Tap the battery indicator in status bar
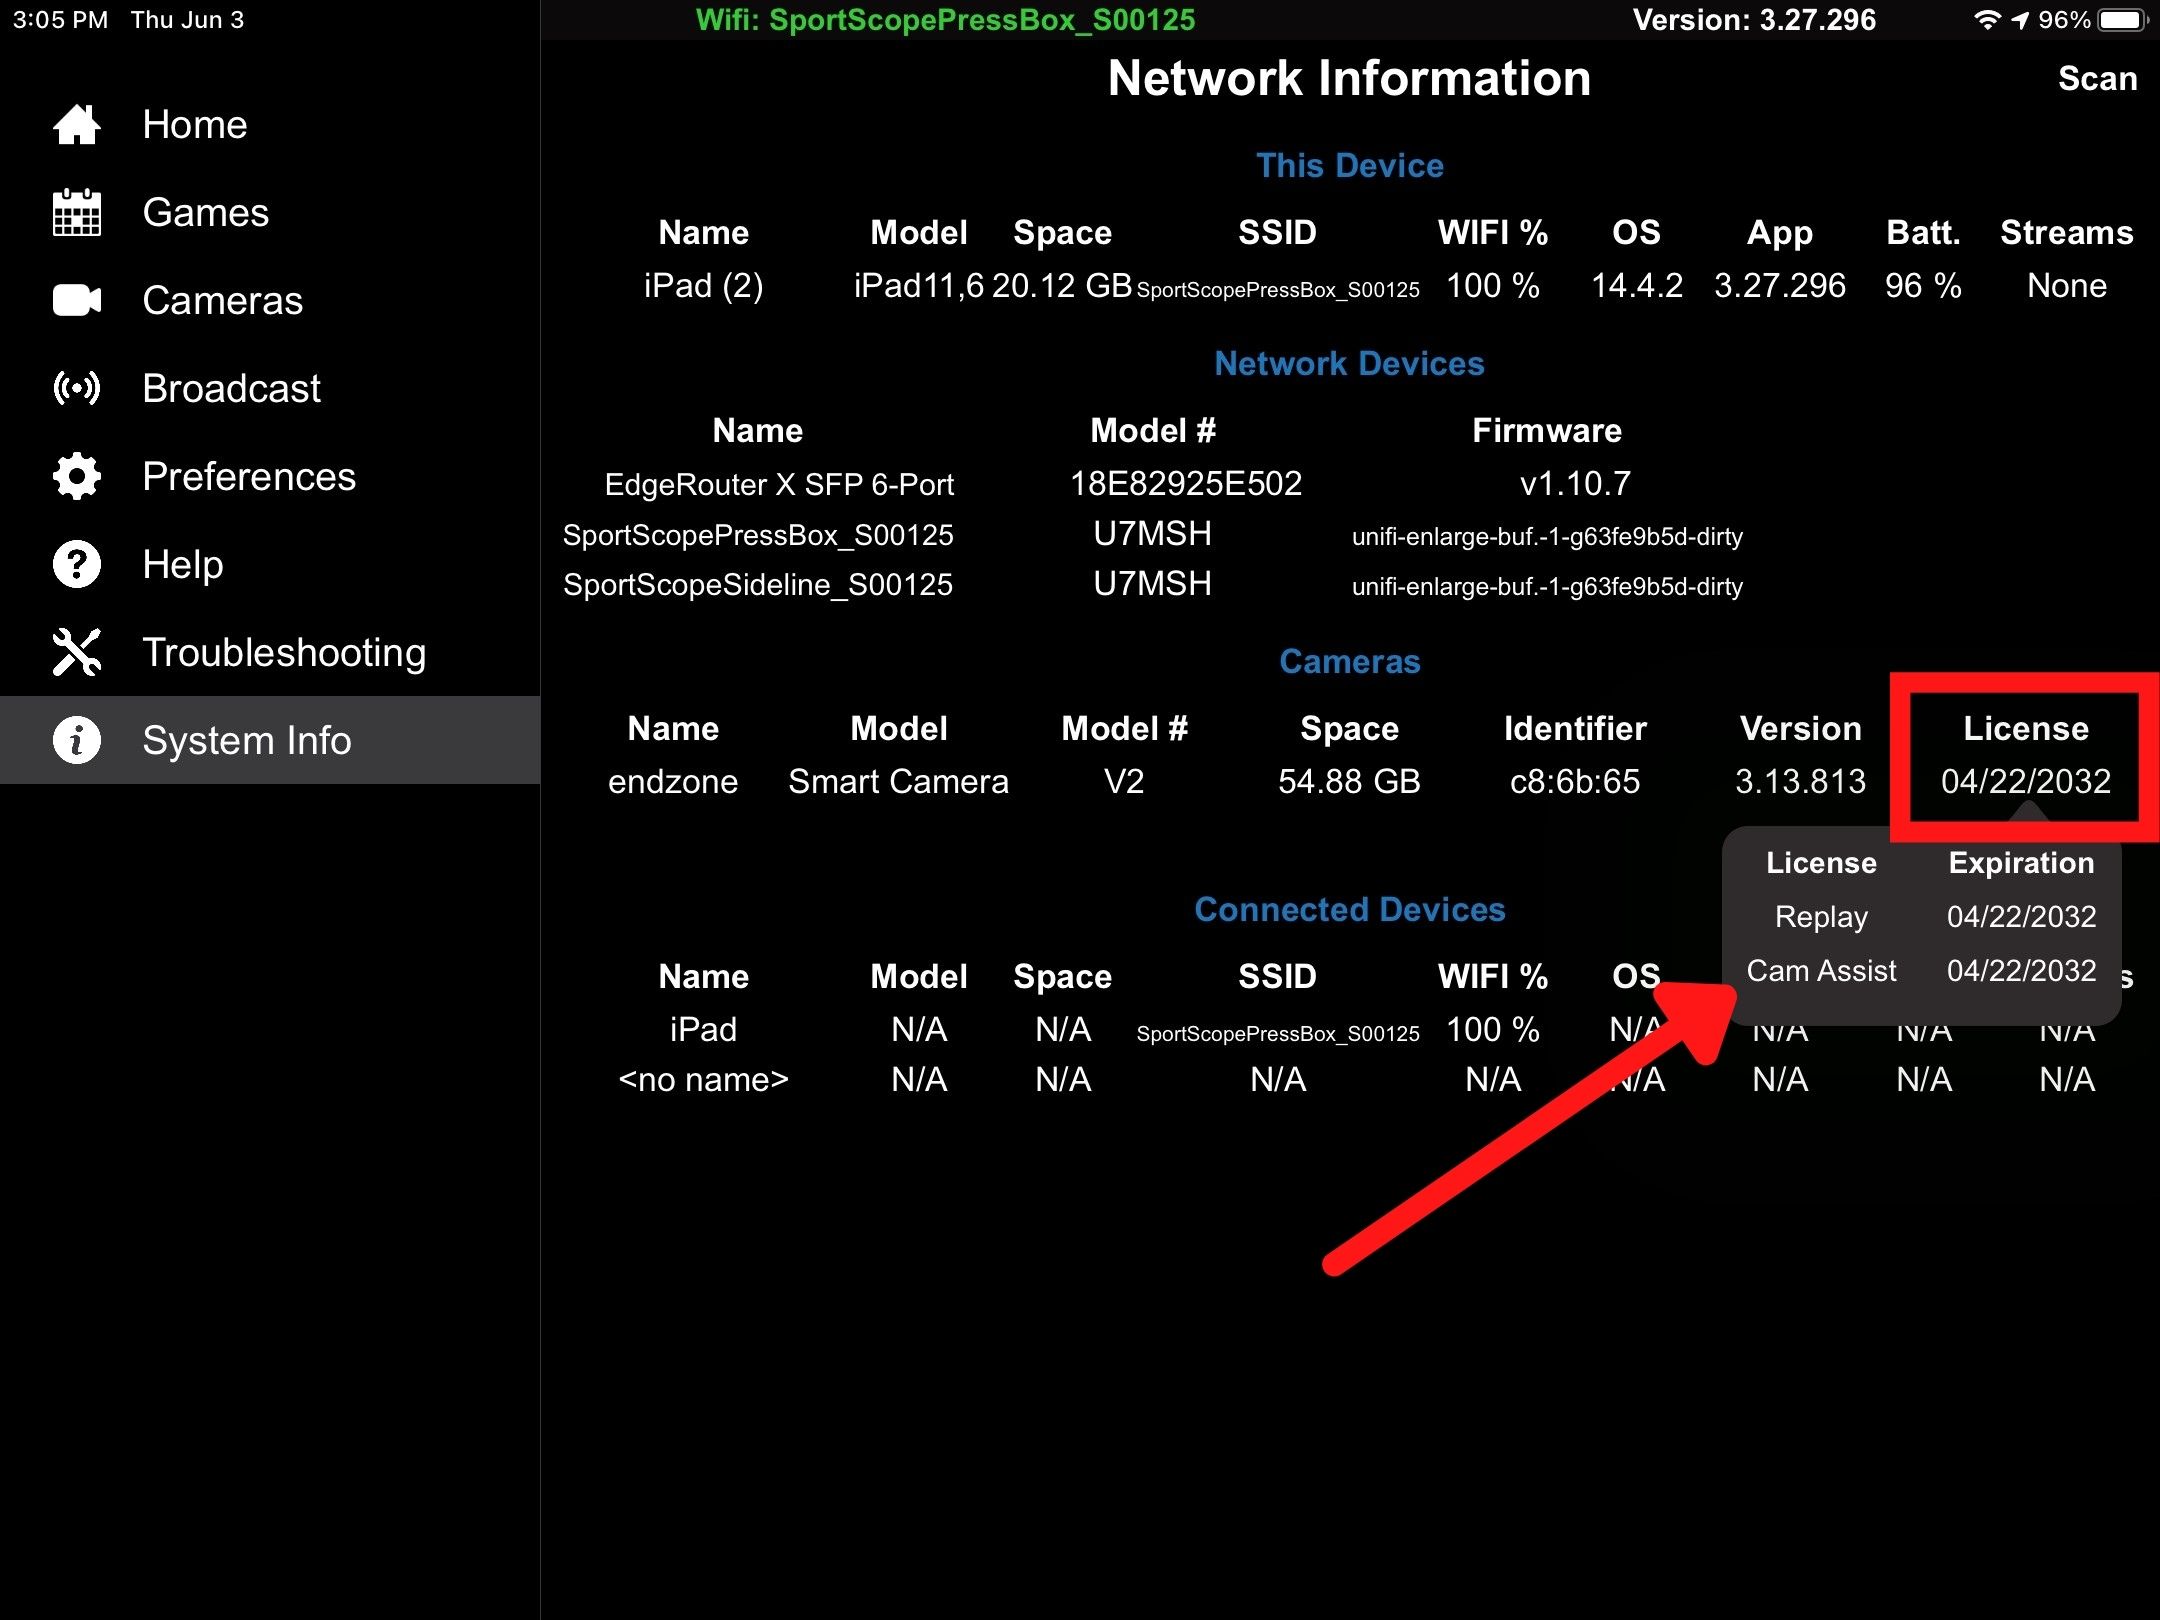2160x1620 pixels. (2123, 20)
